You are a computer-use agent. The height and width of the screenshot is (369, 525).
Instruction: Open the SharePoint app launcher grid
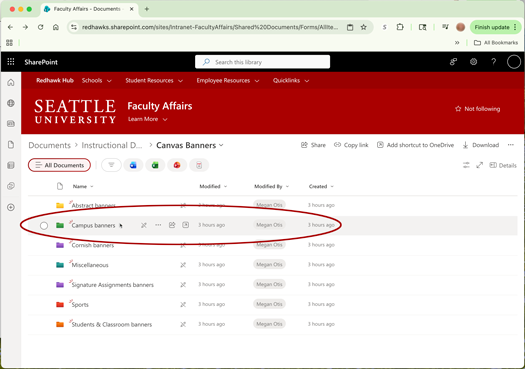pos(11,62)
